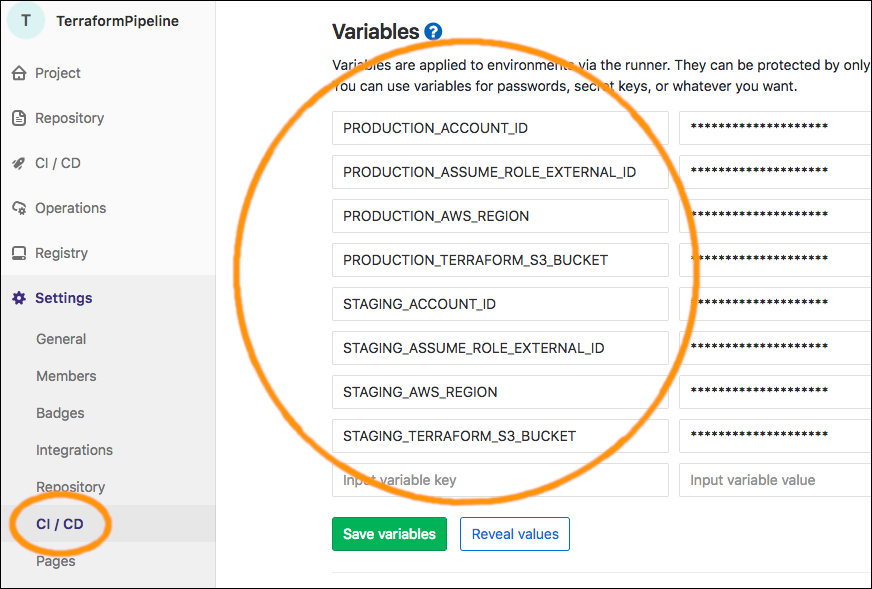Click the TerraformPipeline project avatar
Screen dimensions: 872x589
(x=25, y=20)
